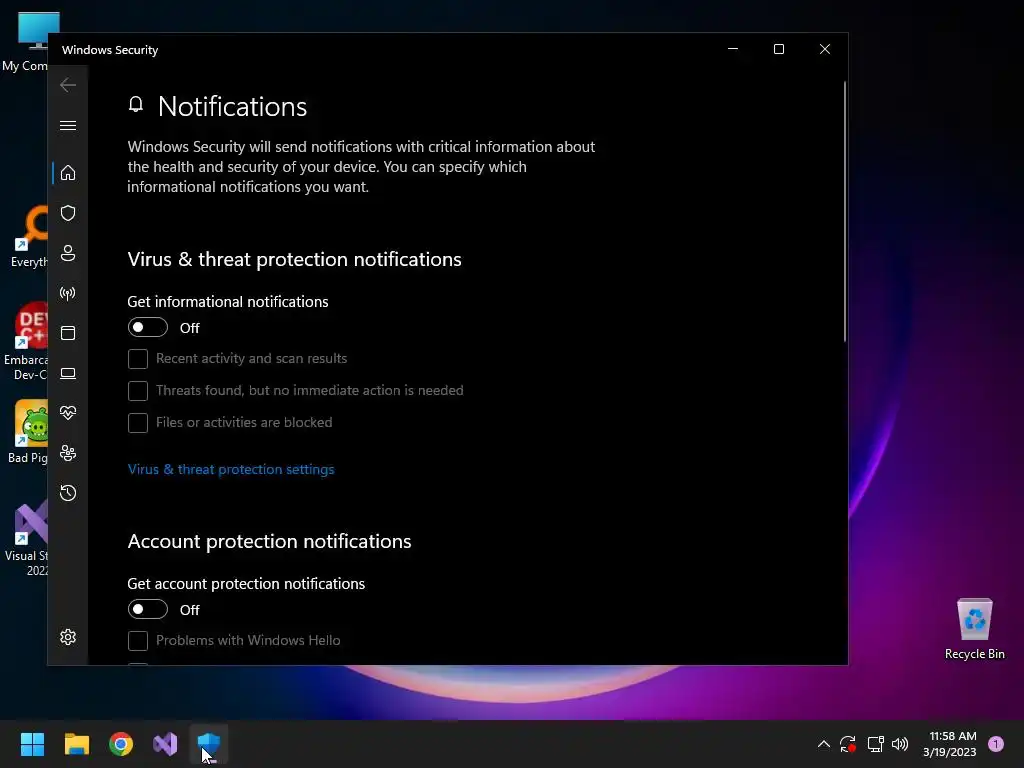Open Device performance & health heart icon
Screen dimensions: 1024x768
[68, 413]
